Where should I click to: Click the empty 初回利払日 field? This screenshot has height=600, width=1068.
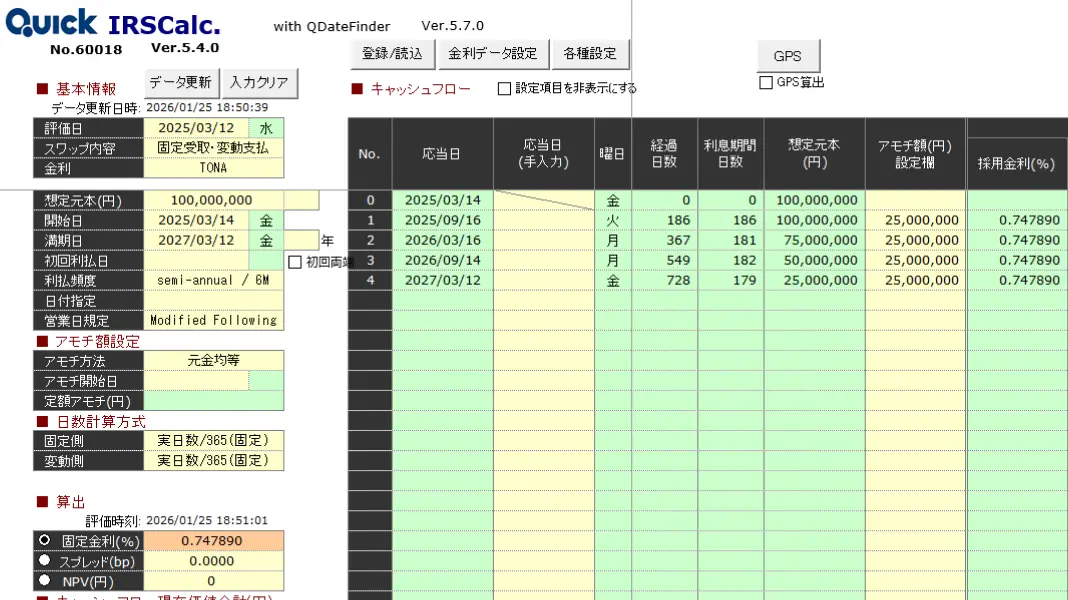pos(196,260)
